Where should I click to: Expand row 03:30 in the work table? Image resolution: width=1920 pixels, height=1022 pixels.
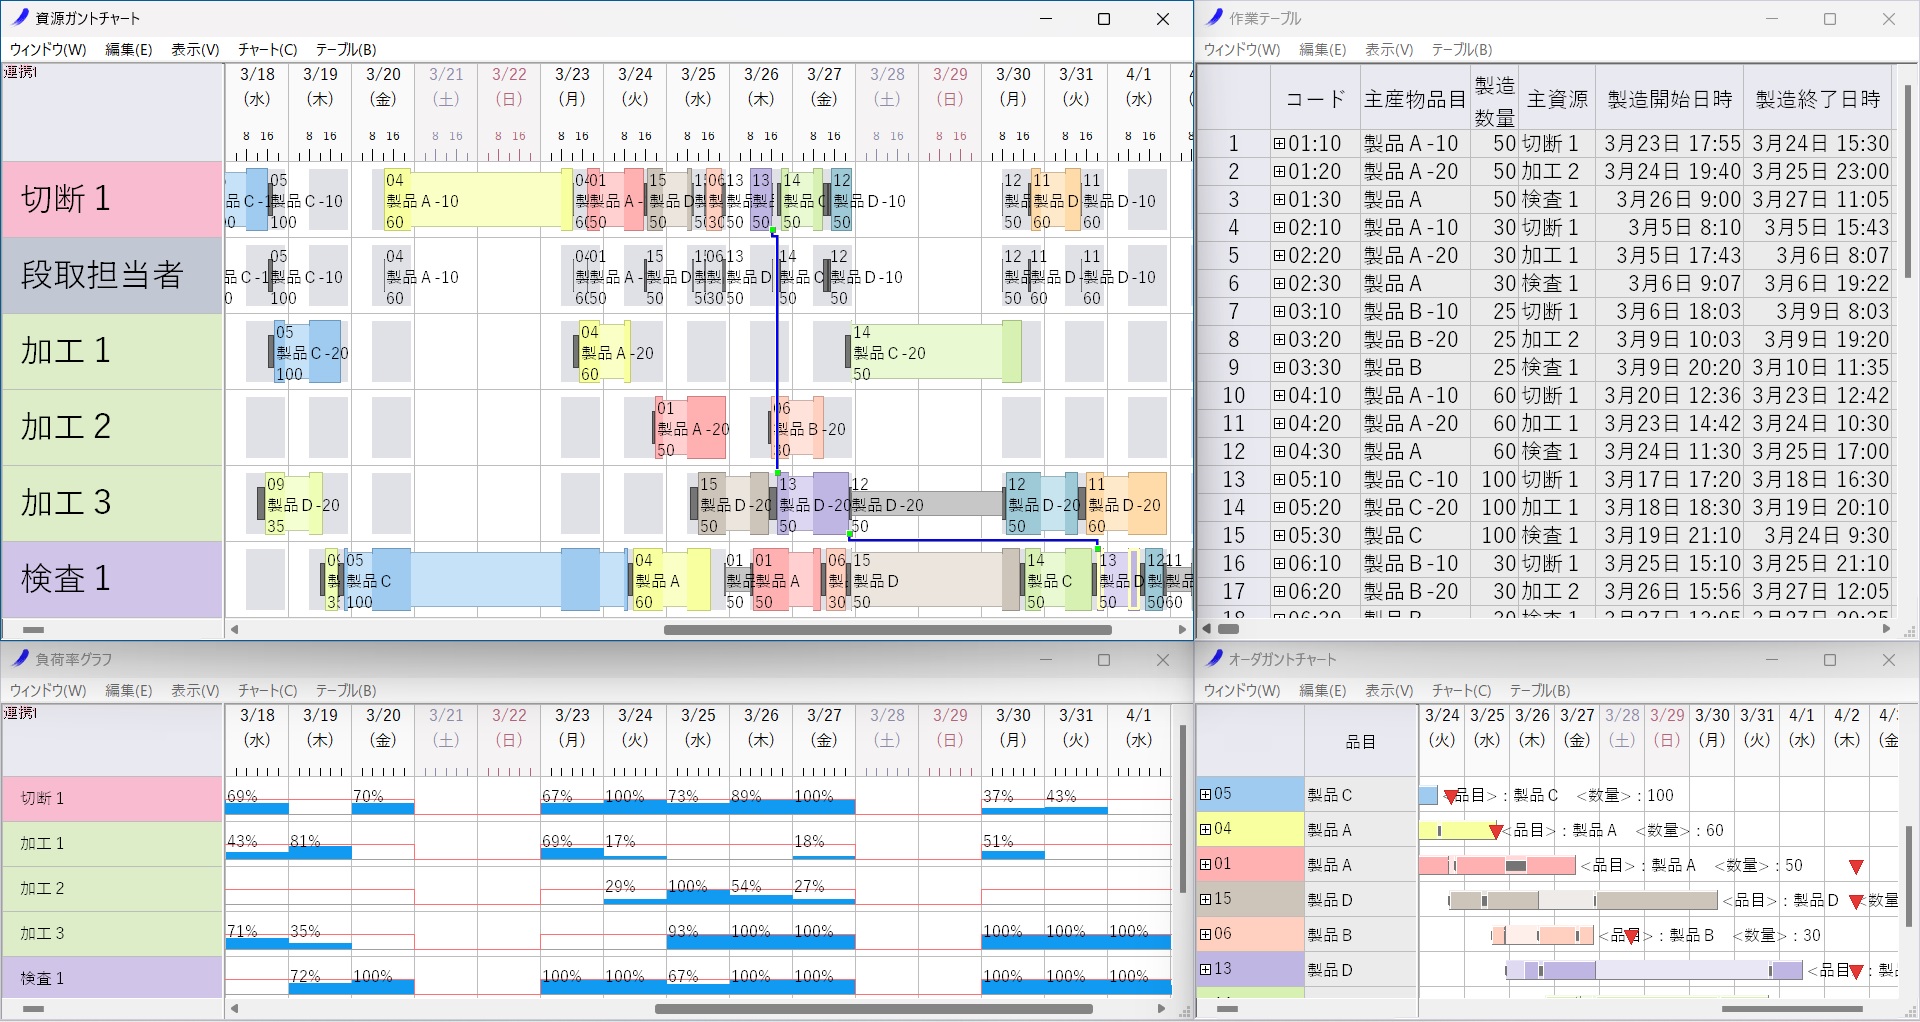[x=1279, y=368]
